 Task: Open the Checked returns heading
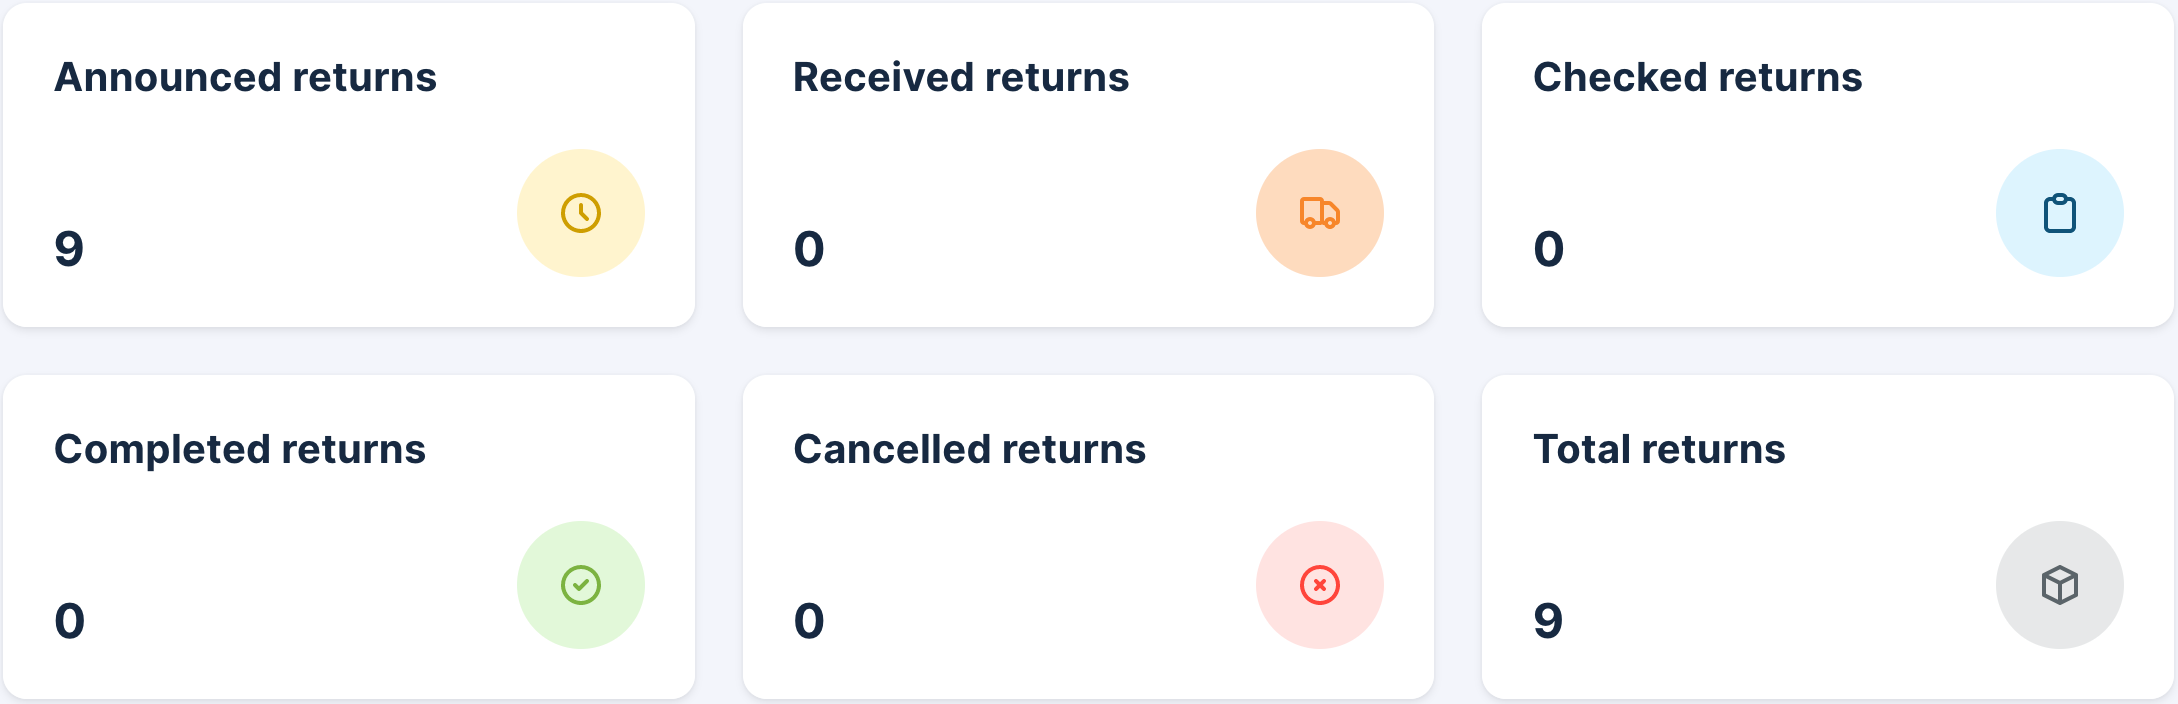[x=1697, y=77]
